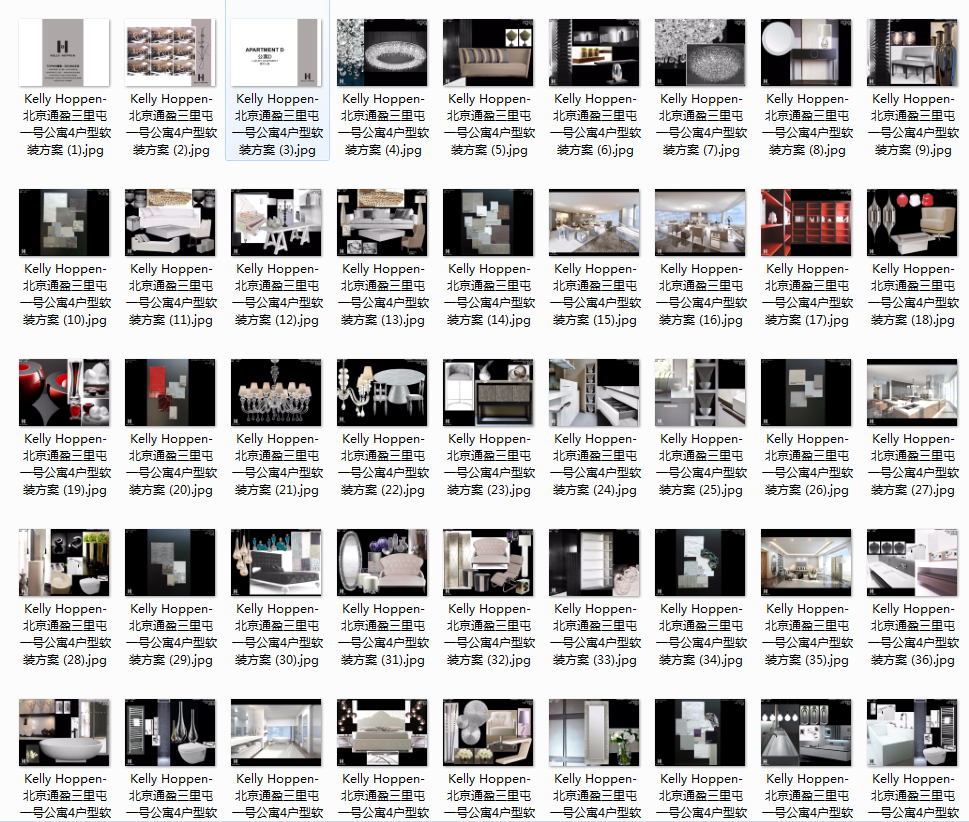Screen dimensions: 969x822
Task: Select the white sofa moodboard (11).jpg
Action: click(x=170, y=222)
